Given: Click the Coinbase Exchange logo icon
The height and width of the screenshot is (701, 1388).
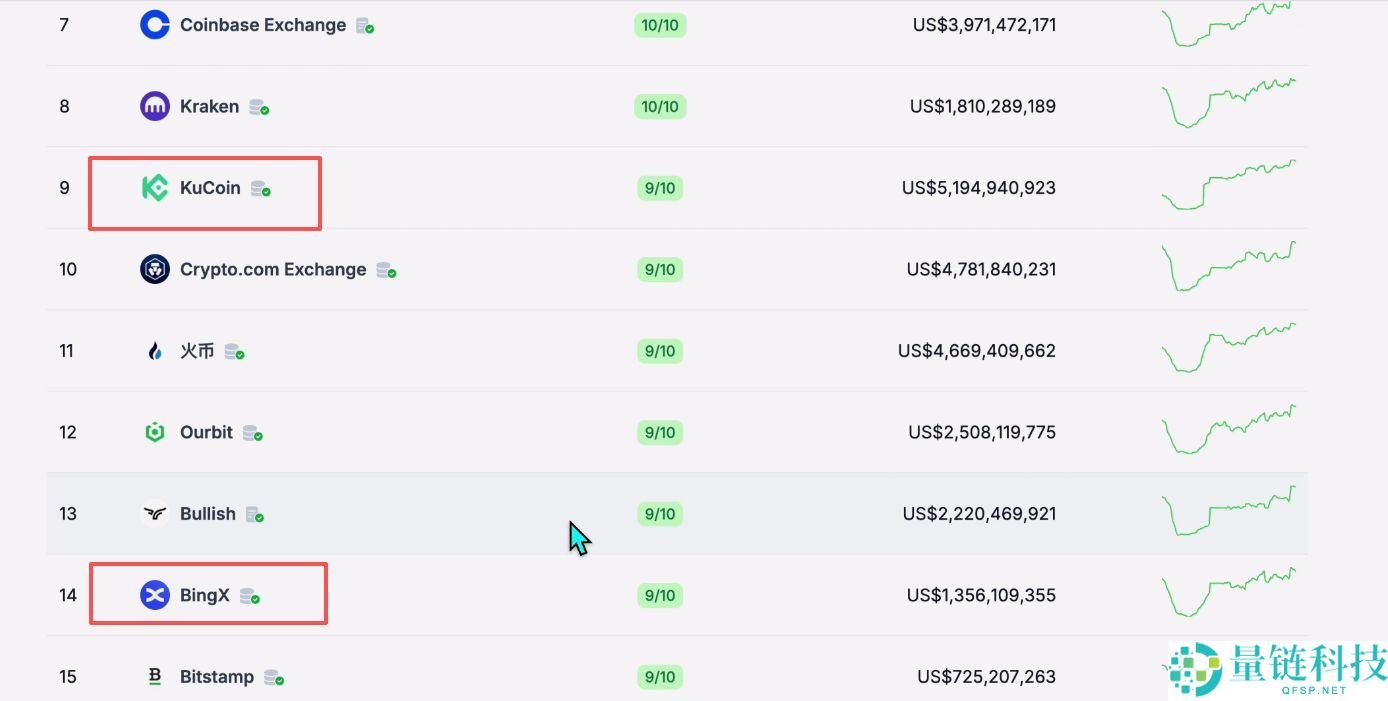Looking at the screenshot, I should (155, 25).
